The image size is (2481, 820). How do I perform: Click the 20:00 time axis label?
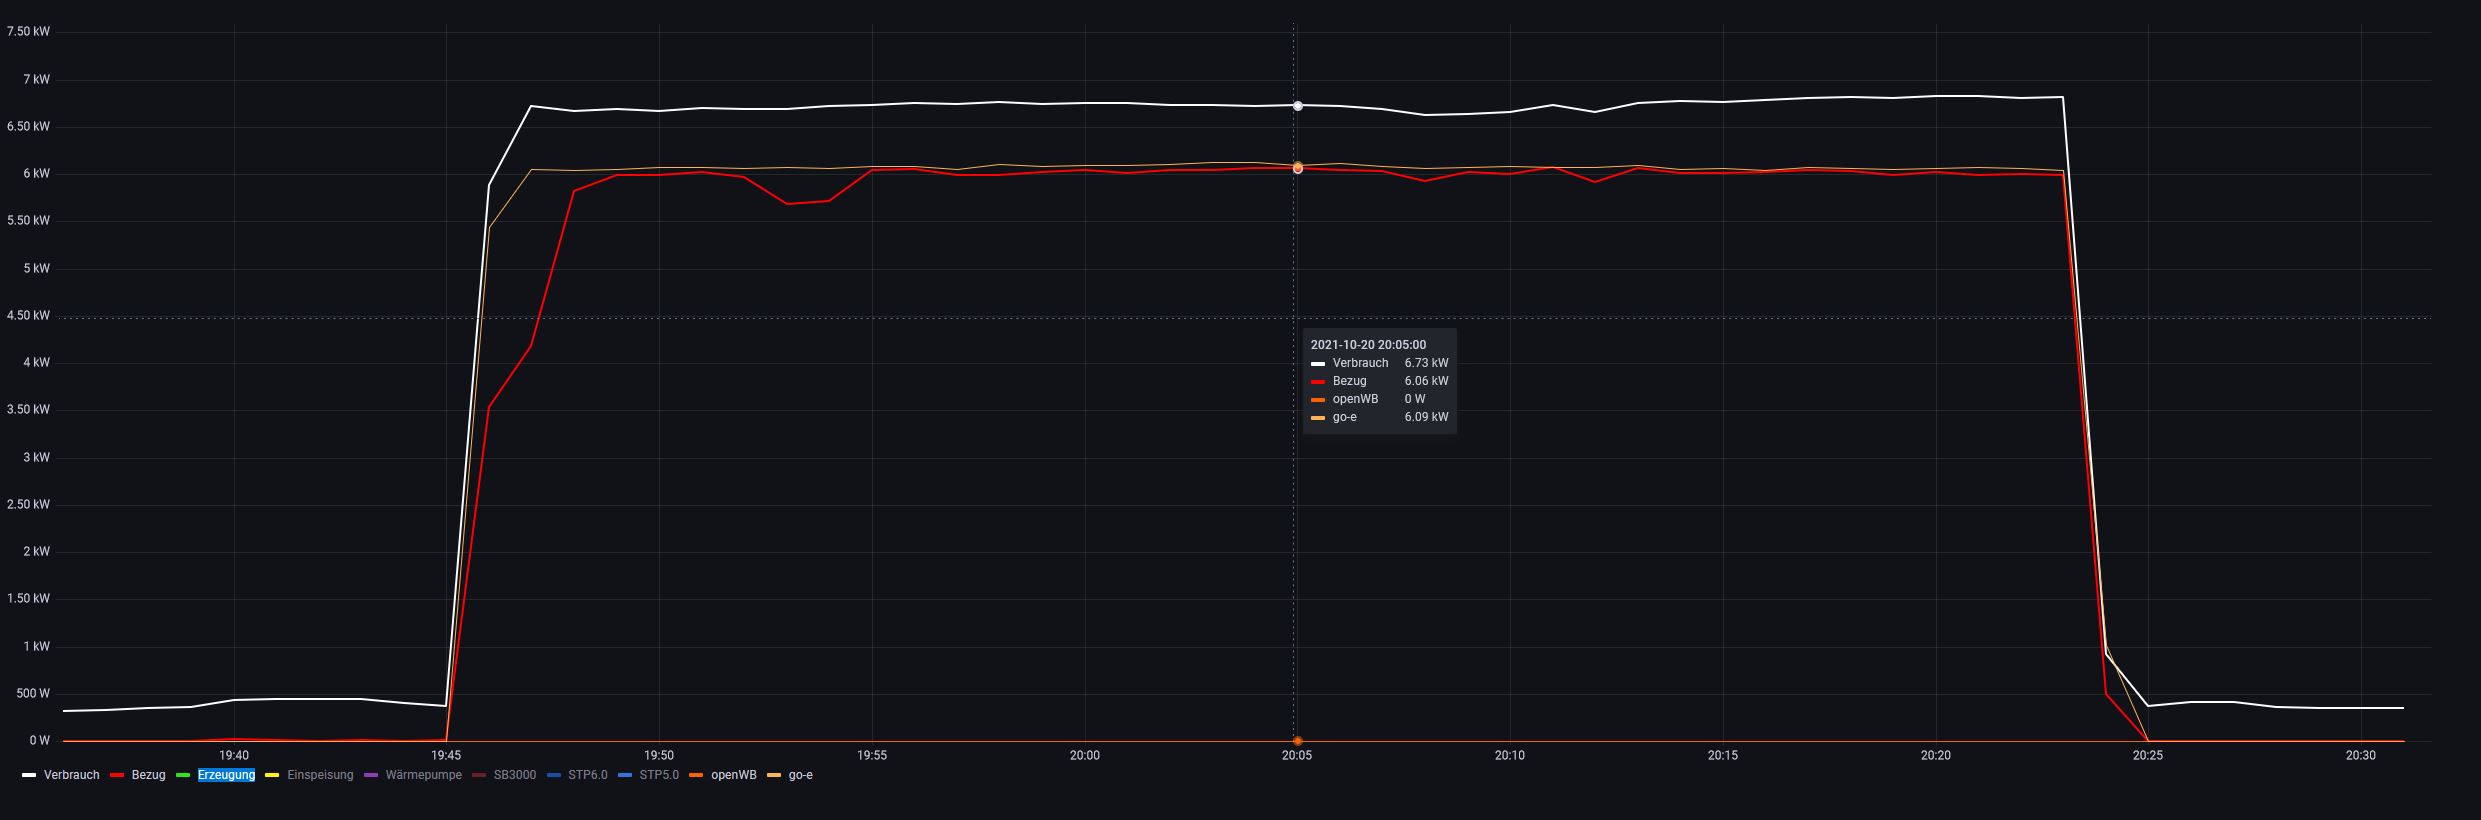[1085, 756]
